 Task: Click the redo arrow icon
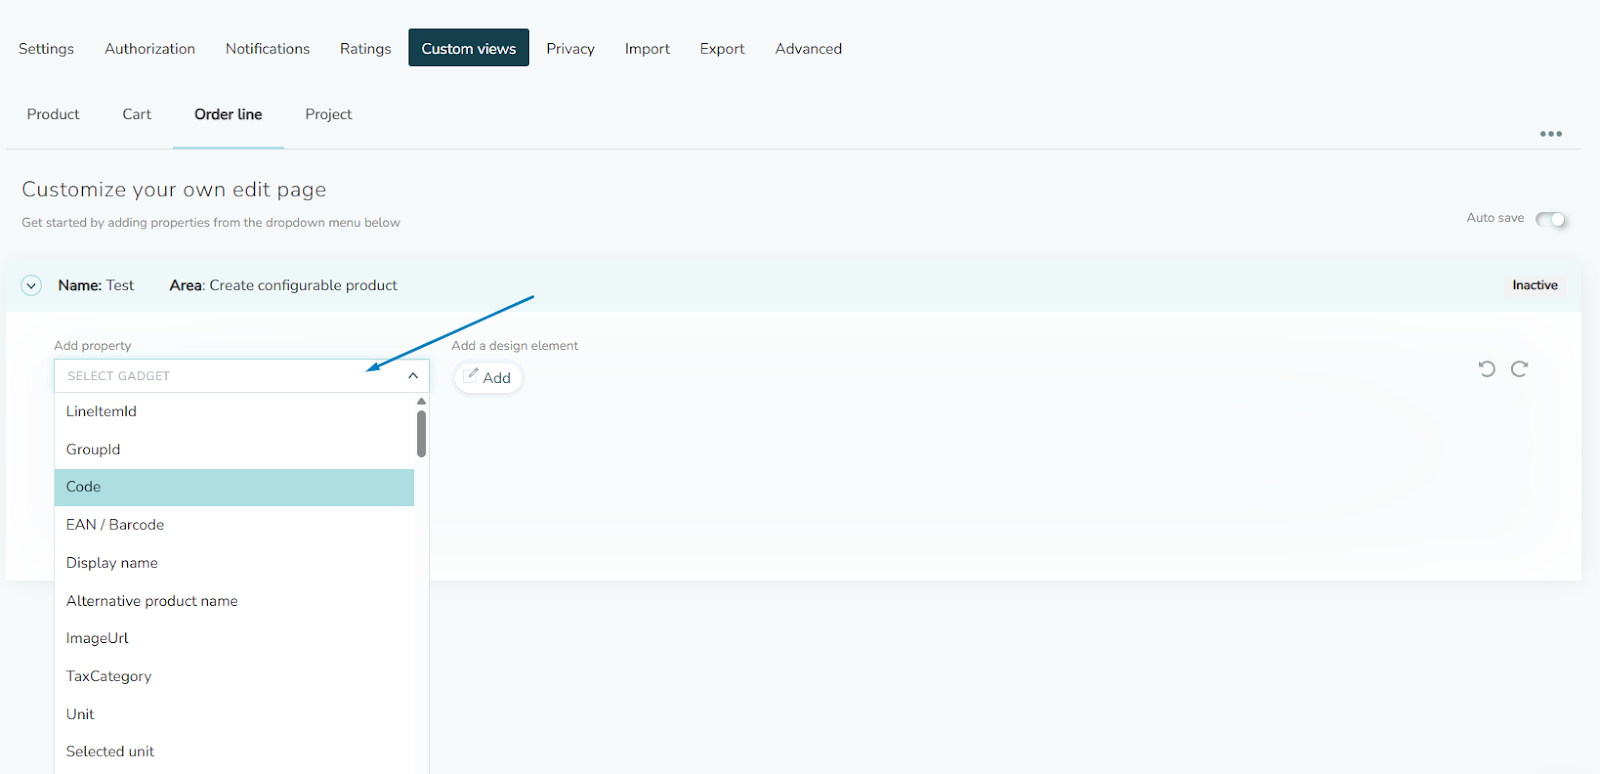(x=1519, y=369)
